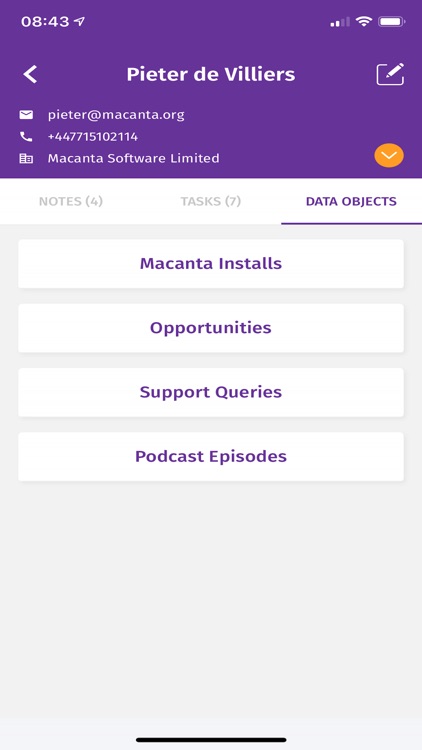422x750 pixels.
Task: Select the DATA OBJECTS tab
Action: (x=351, y=201)
